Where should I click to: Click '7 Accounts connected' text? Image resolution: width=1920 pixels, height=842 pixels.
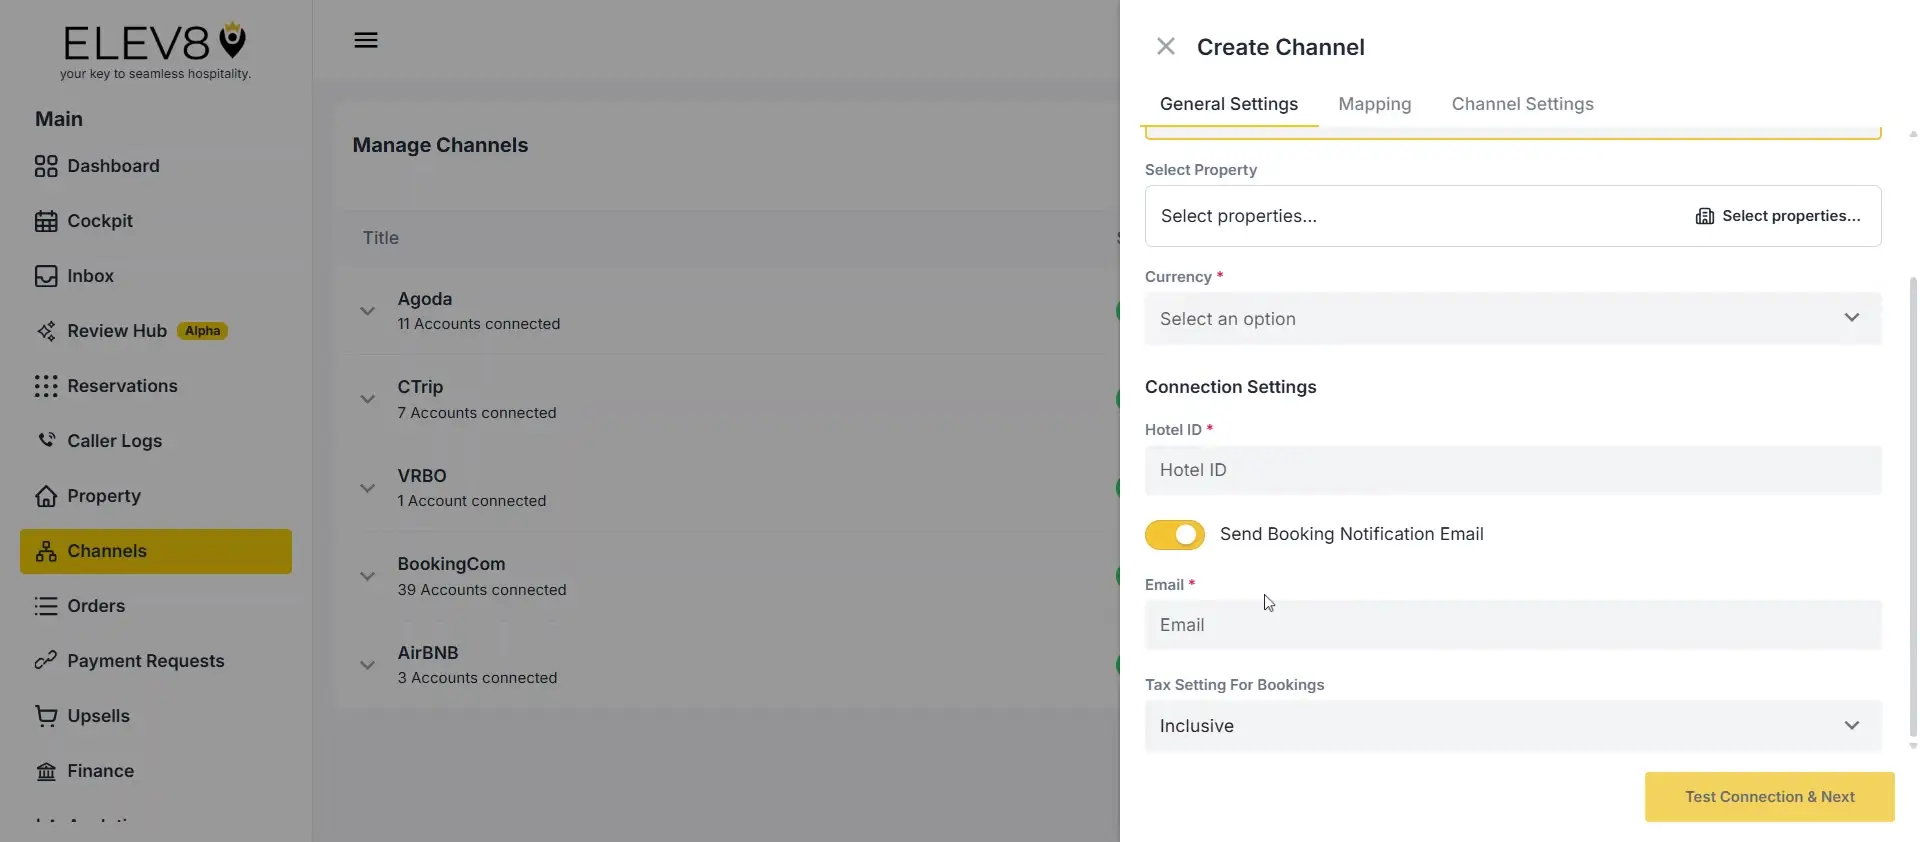[x=477, y=413]
